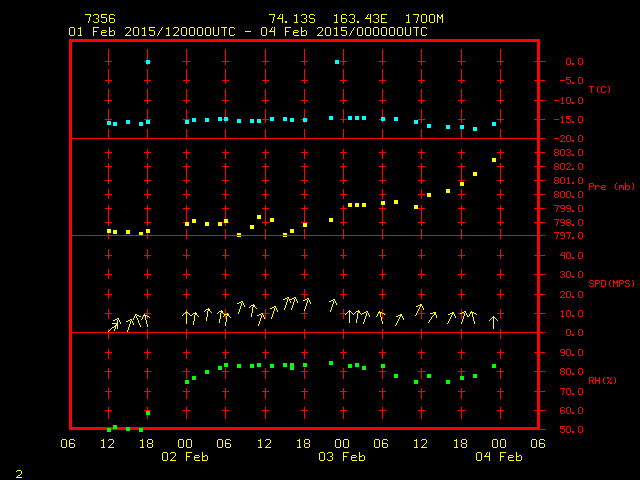Select the last green humidity point on the right
The image size is (640, 480).
(494, 366)
